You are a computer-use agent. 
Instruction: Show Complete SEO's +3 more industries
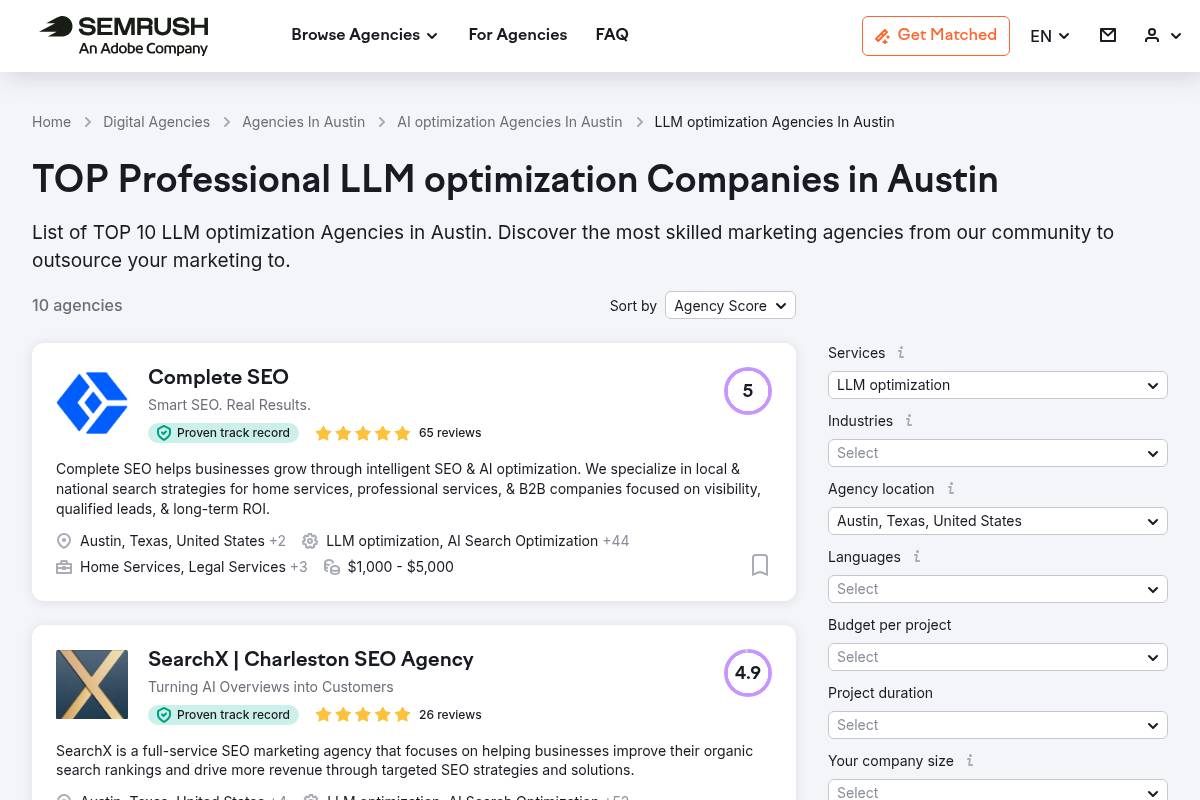click(299, 567)
